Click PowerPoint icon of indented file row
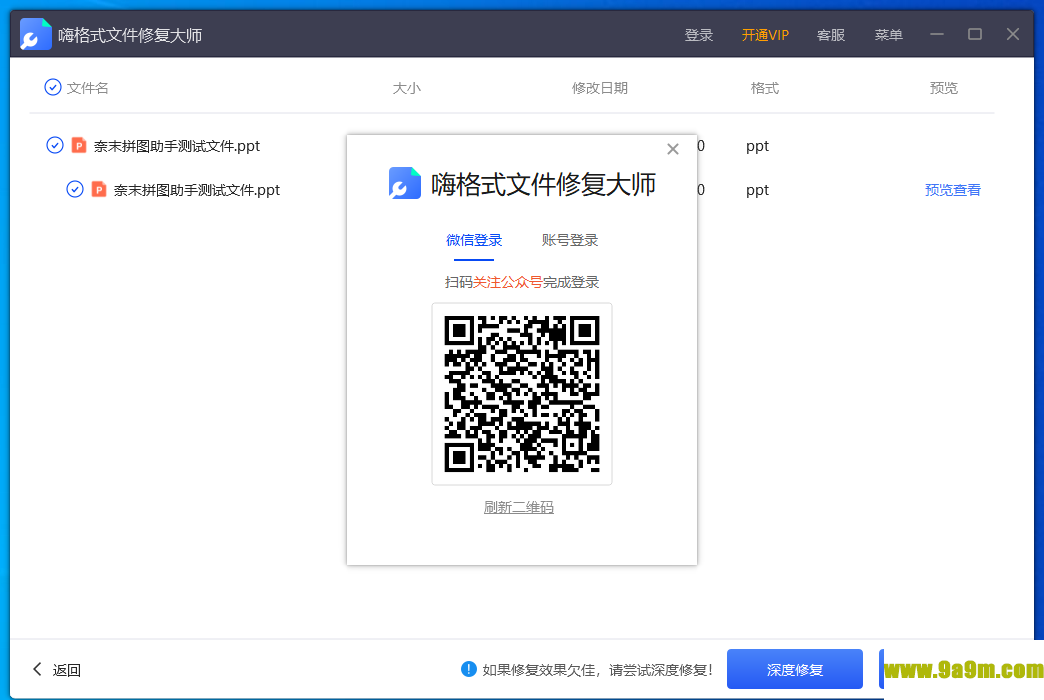Image resolution: width=1044 pixels, height=700 pixels. (x=99, y=189)
